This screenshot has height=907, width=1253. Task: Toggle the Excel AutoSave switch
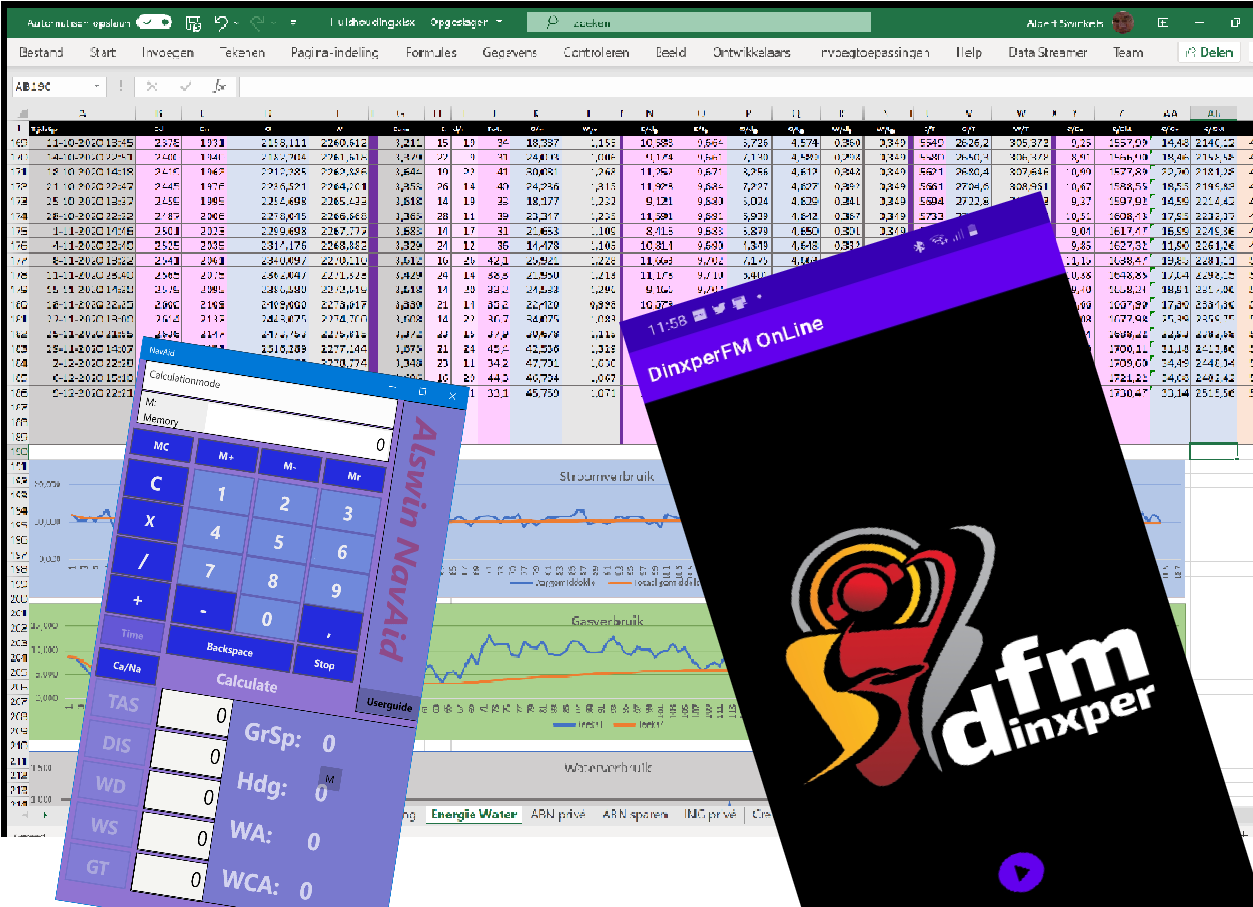(153, 22)
